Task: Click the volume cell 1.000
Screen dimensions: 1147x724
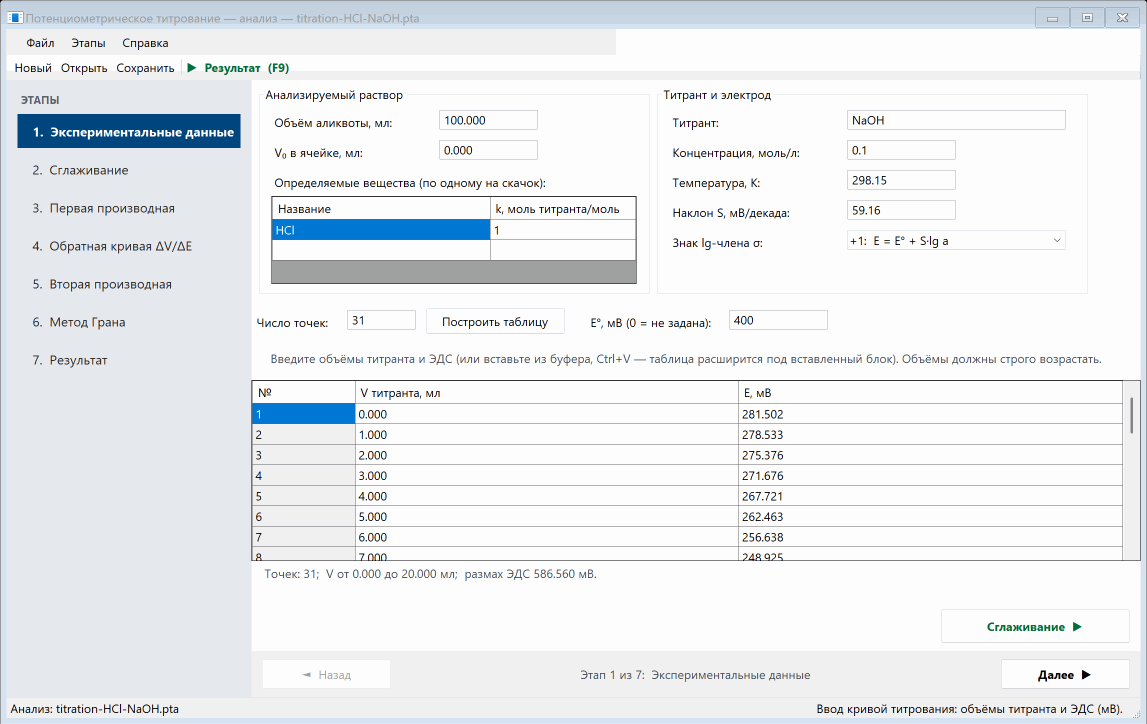Action: click(x=546, y=434)
